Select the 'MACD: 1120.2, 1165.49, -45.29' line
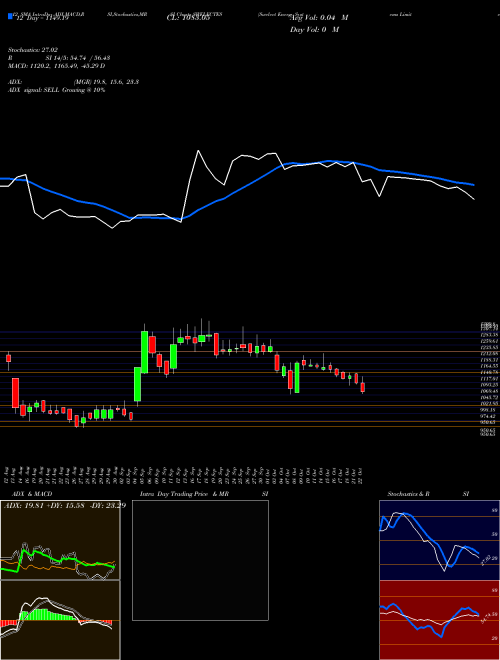Viewport: 500px width, 660px height. click(x=56, y=66)
